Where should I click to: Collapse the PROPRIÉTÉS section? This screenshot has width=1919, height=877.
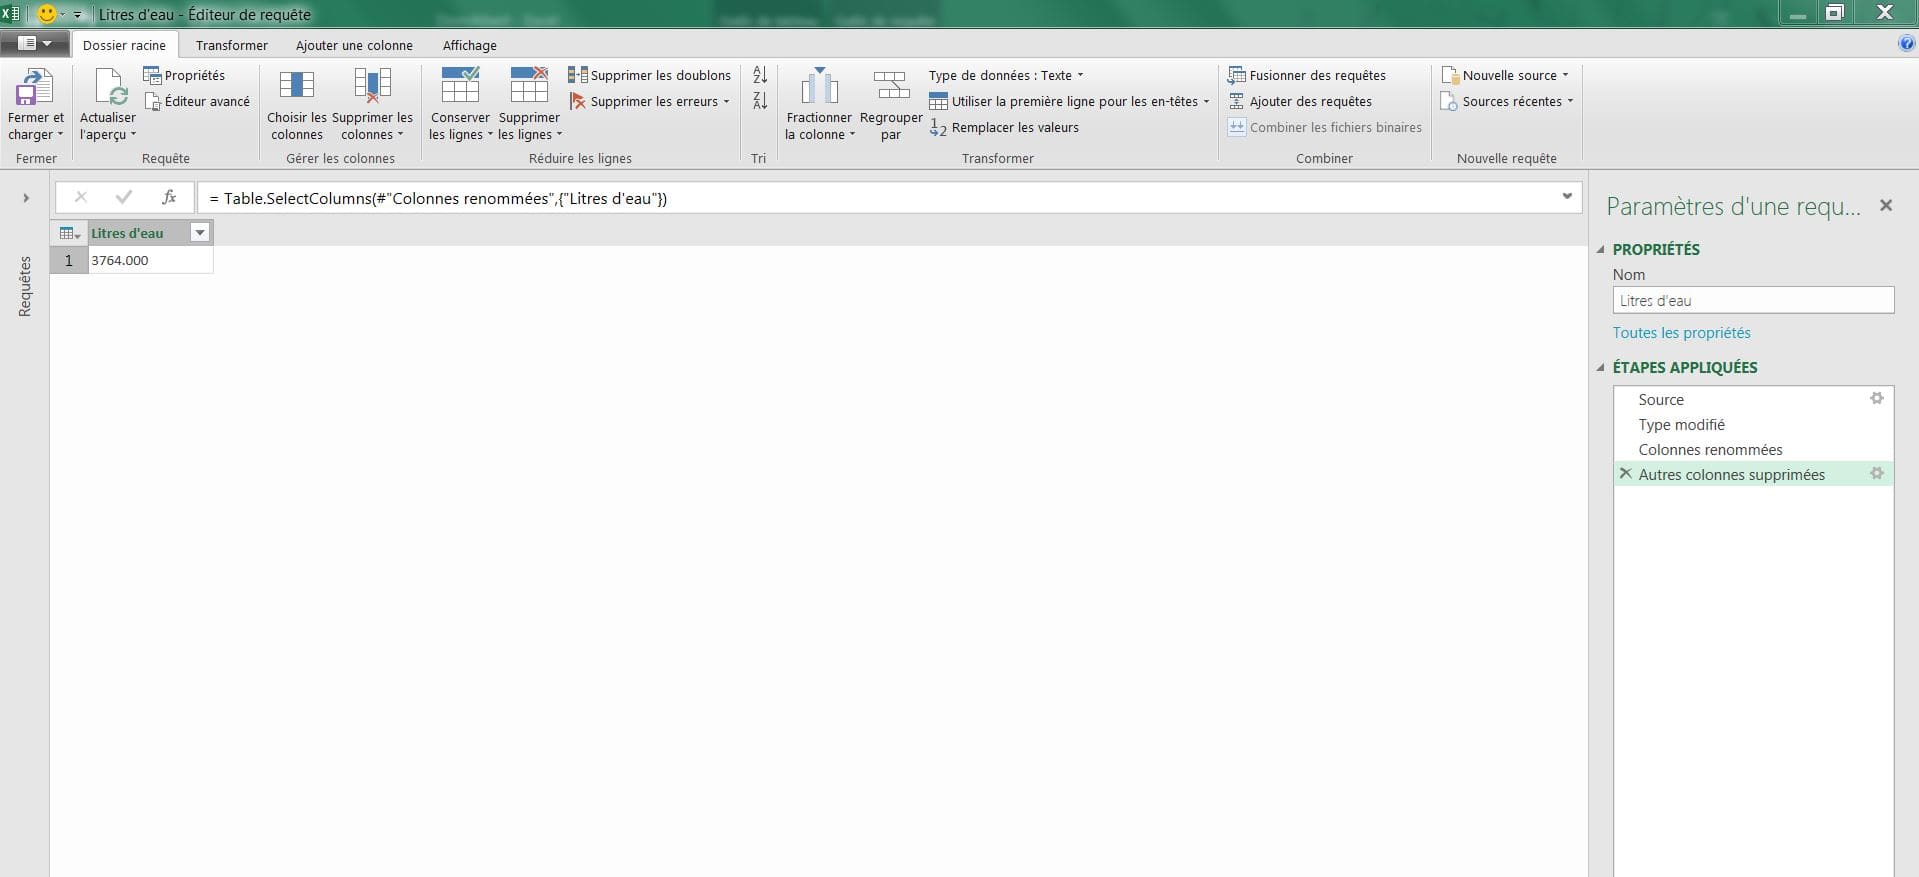point(1601,249)
